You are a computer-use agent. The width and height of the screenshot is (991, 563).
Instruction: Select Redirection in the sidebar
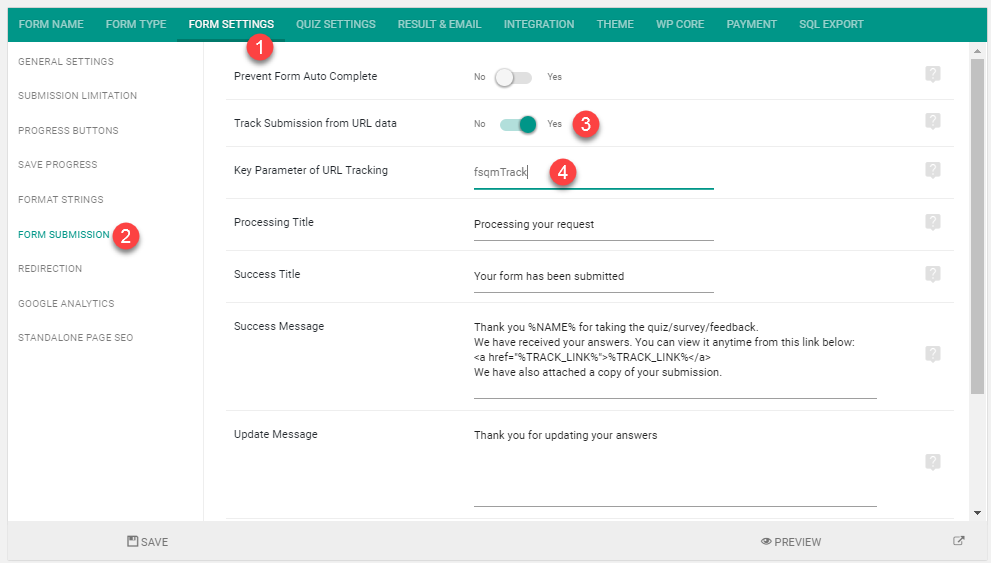(x=50, y=269)
